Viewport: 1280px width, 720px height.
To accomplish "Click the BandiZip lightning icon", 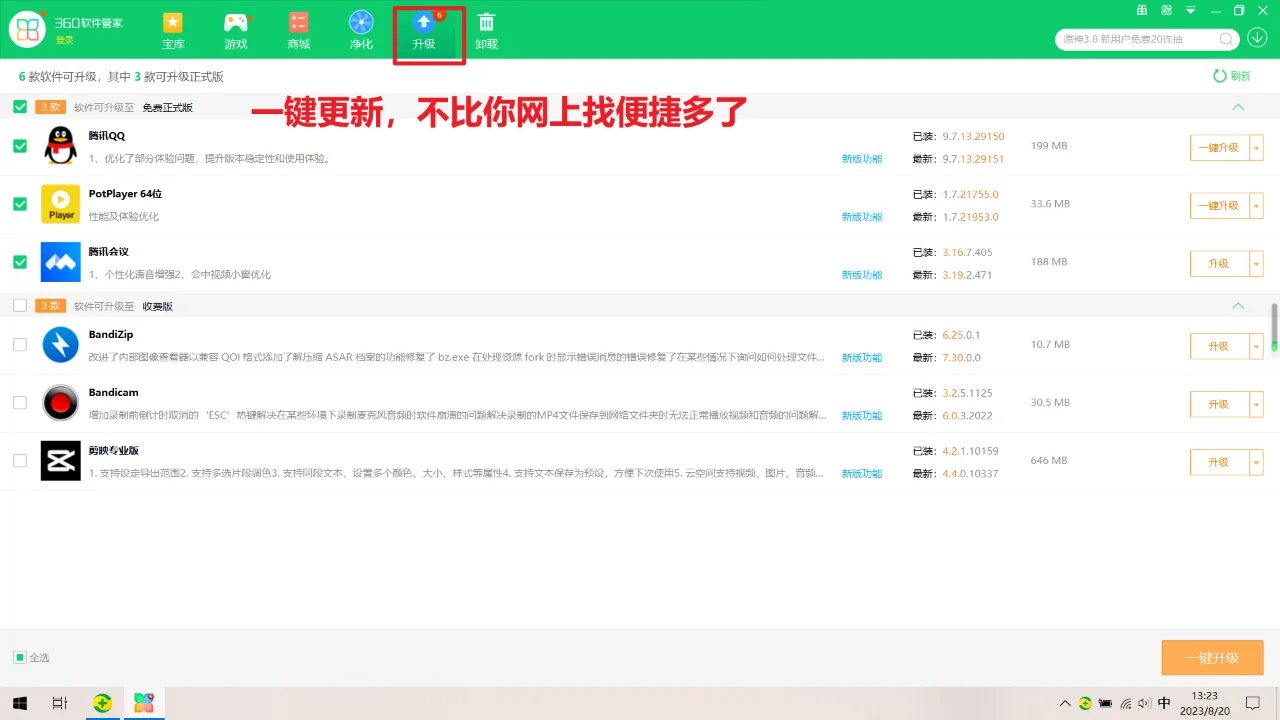I will coord(60,345).
